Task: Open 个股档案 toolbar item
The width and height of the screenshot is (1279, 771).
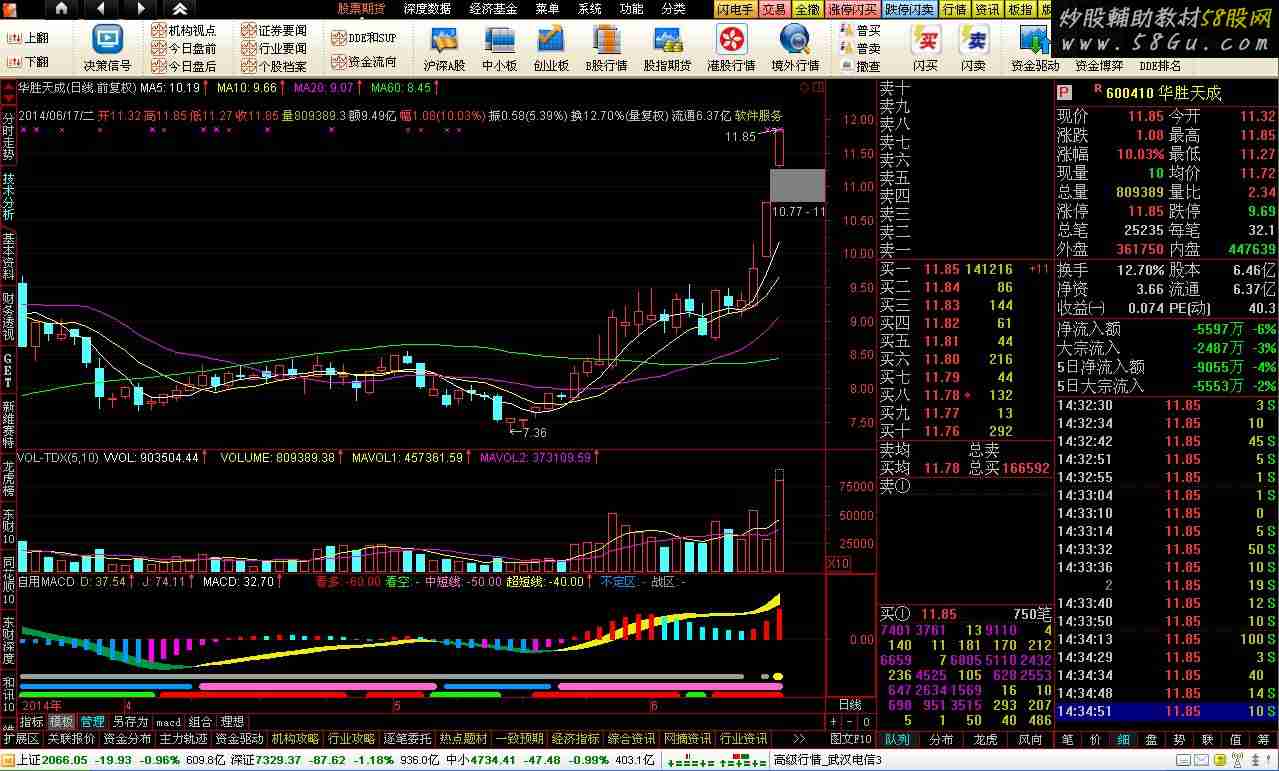Action: pos(275,66)
